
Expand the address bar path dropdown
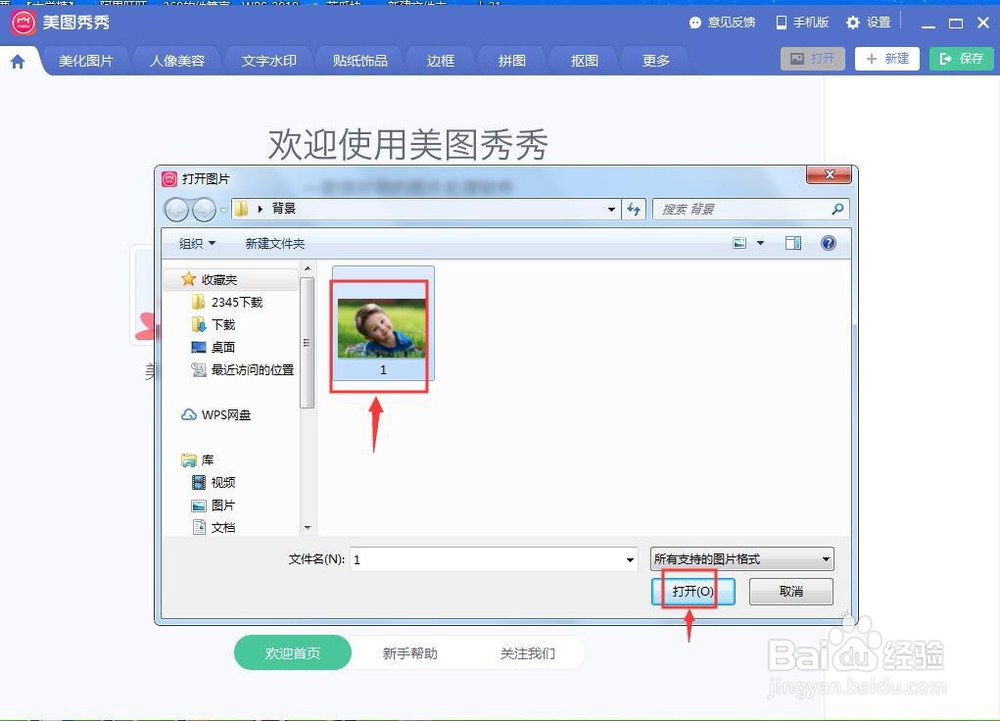(x=611, y=209)
